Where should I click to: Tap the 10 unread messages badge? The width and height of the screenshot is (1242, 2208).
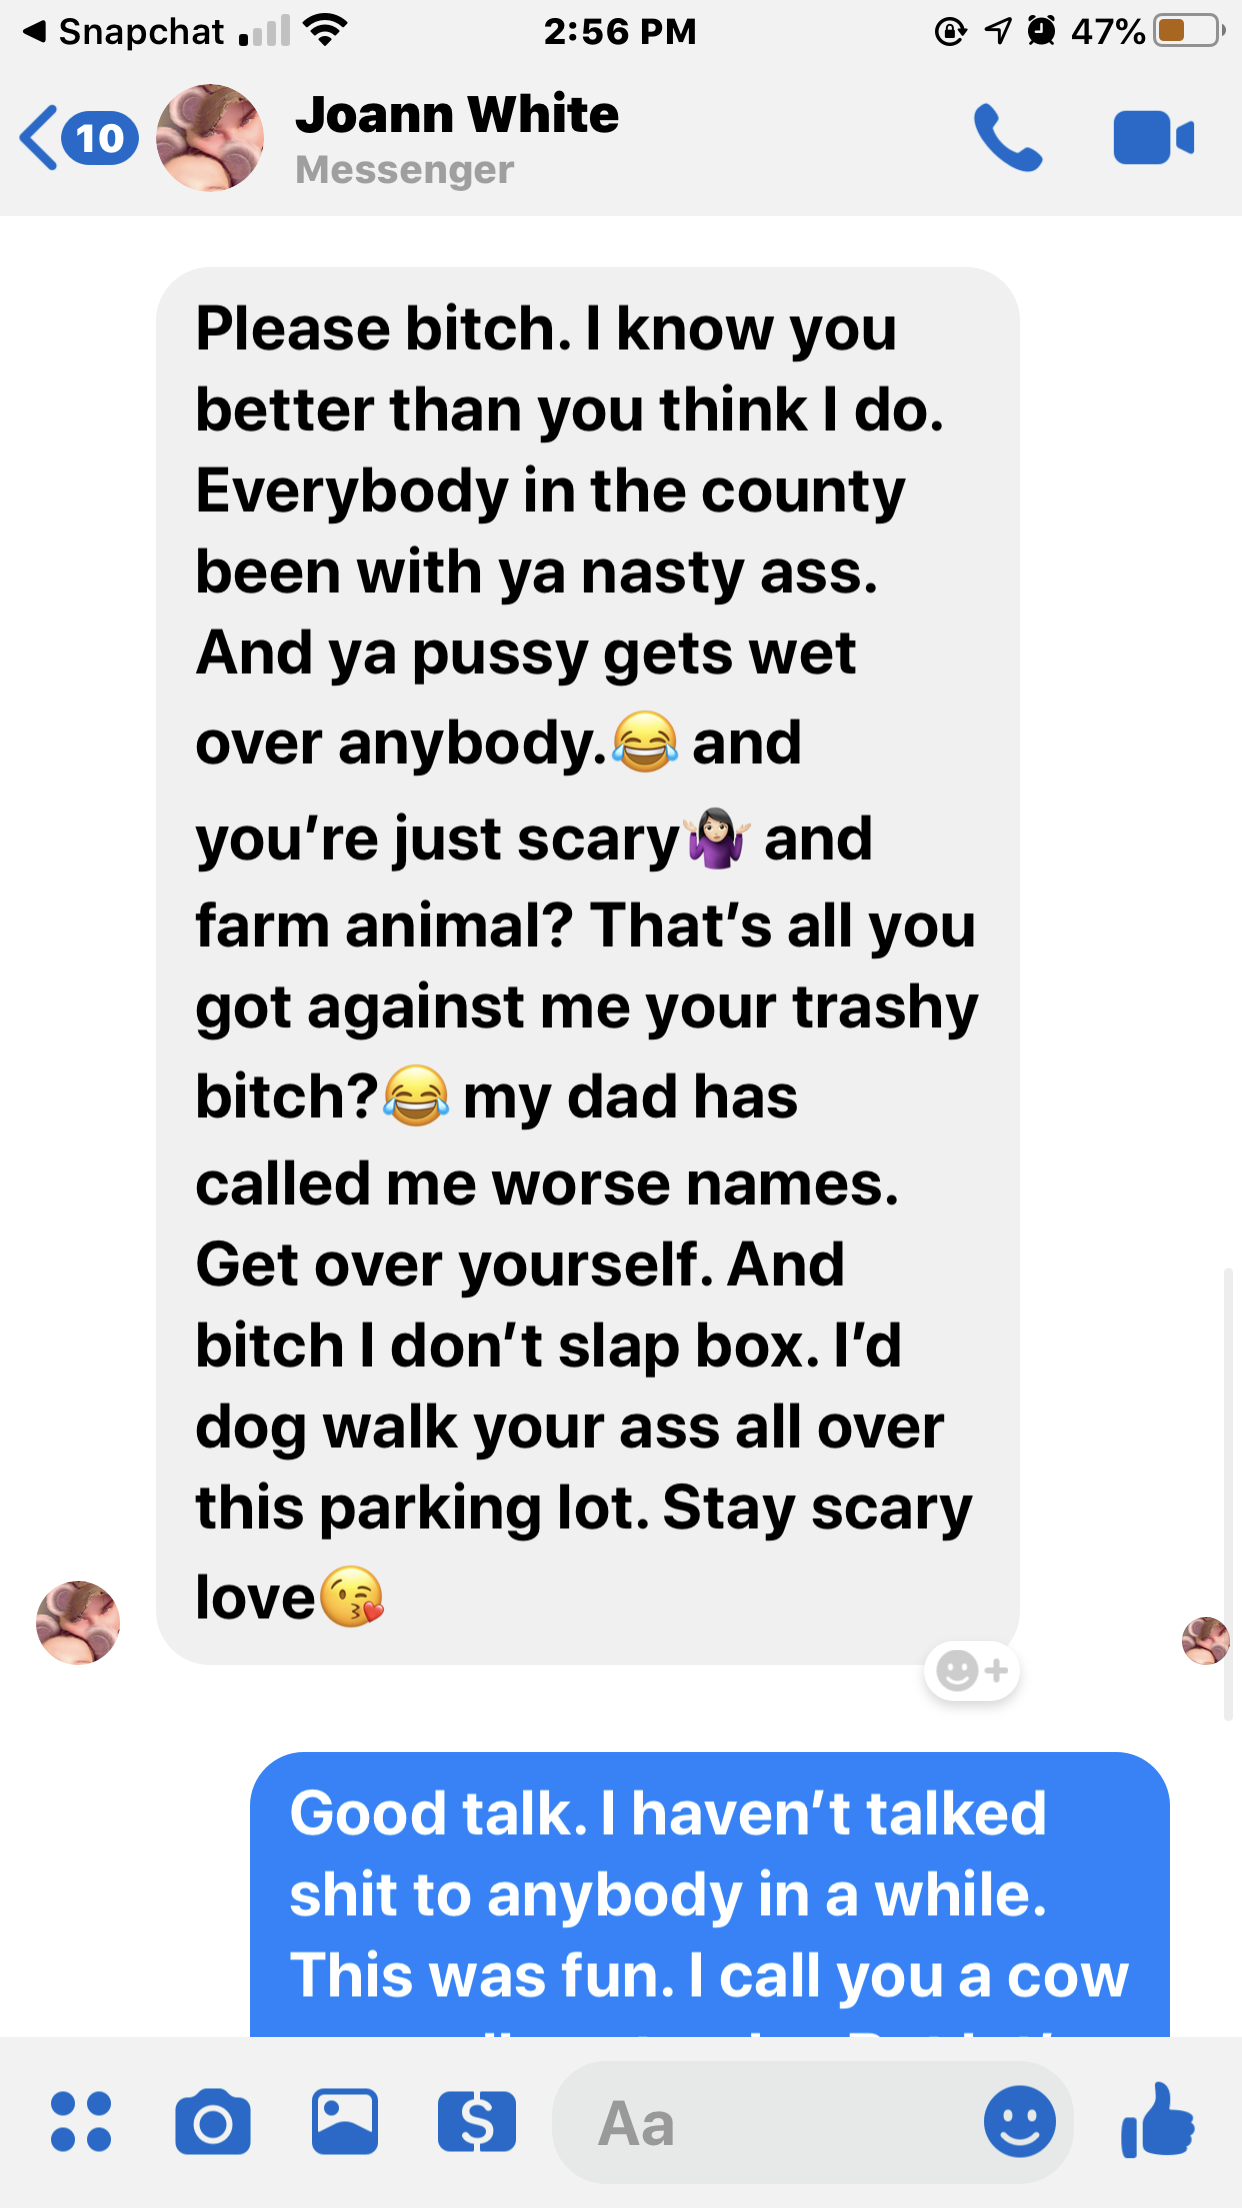point(100,138)
